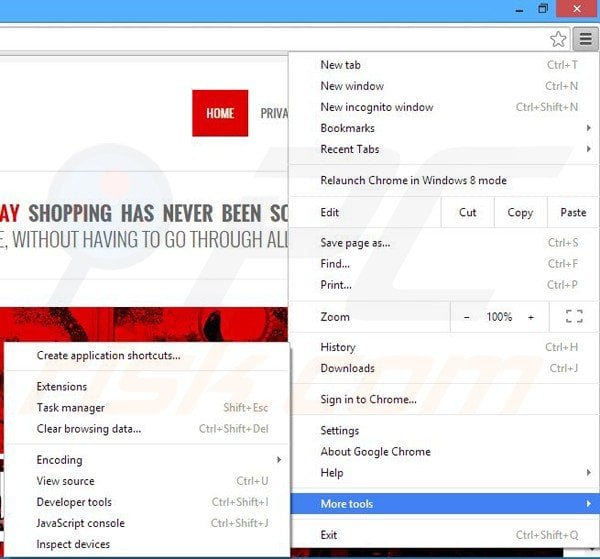The height and width of the screenshot is (559, 600).
Task: Open the Encoding submenu entry
Action: click(147, 460)
